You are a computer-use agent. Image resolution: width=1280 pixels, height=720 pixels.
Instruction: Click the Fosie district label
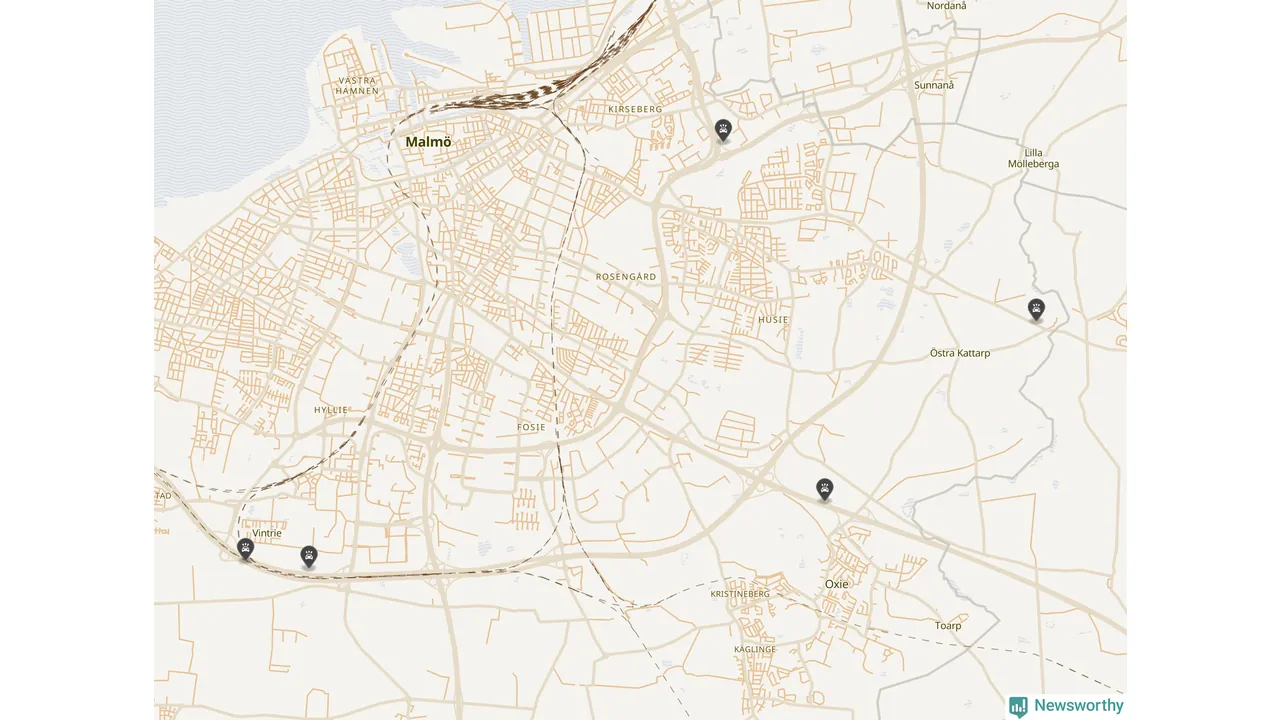point(531,427)
